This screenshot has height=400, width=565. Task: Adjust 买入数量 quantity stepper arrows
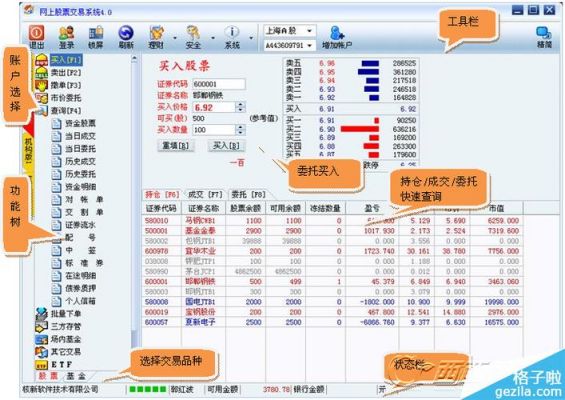click(240, 130)
